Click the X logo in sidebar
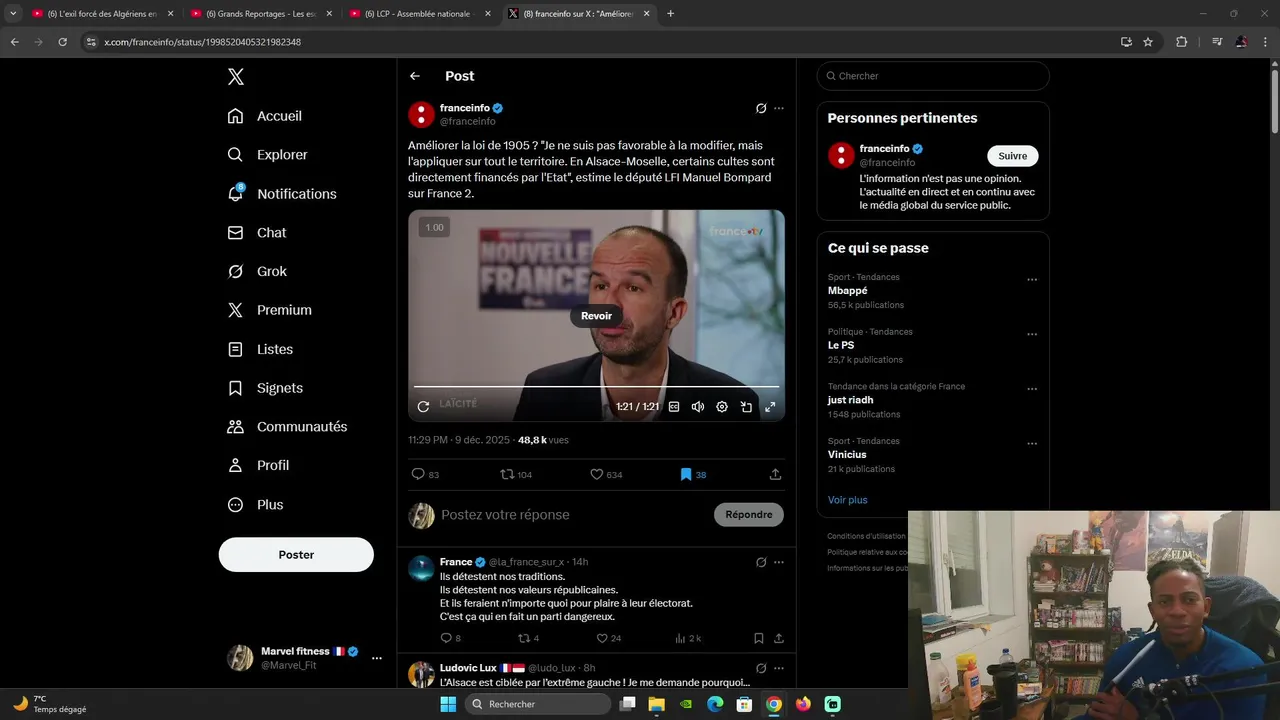The width and height of the screenshot is (1280, 720). (x=235, y=77)
